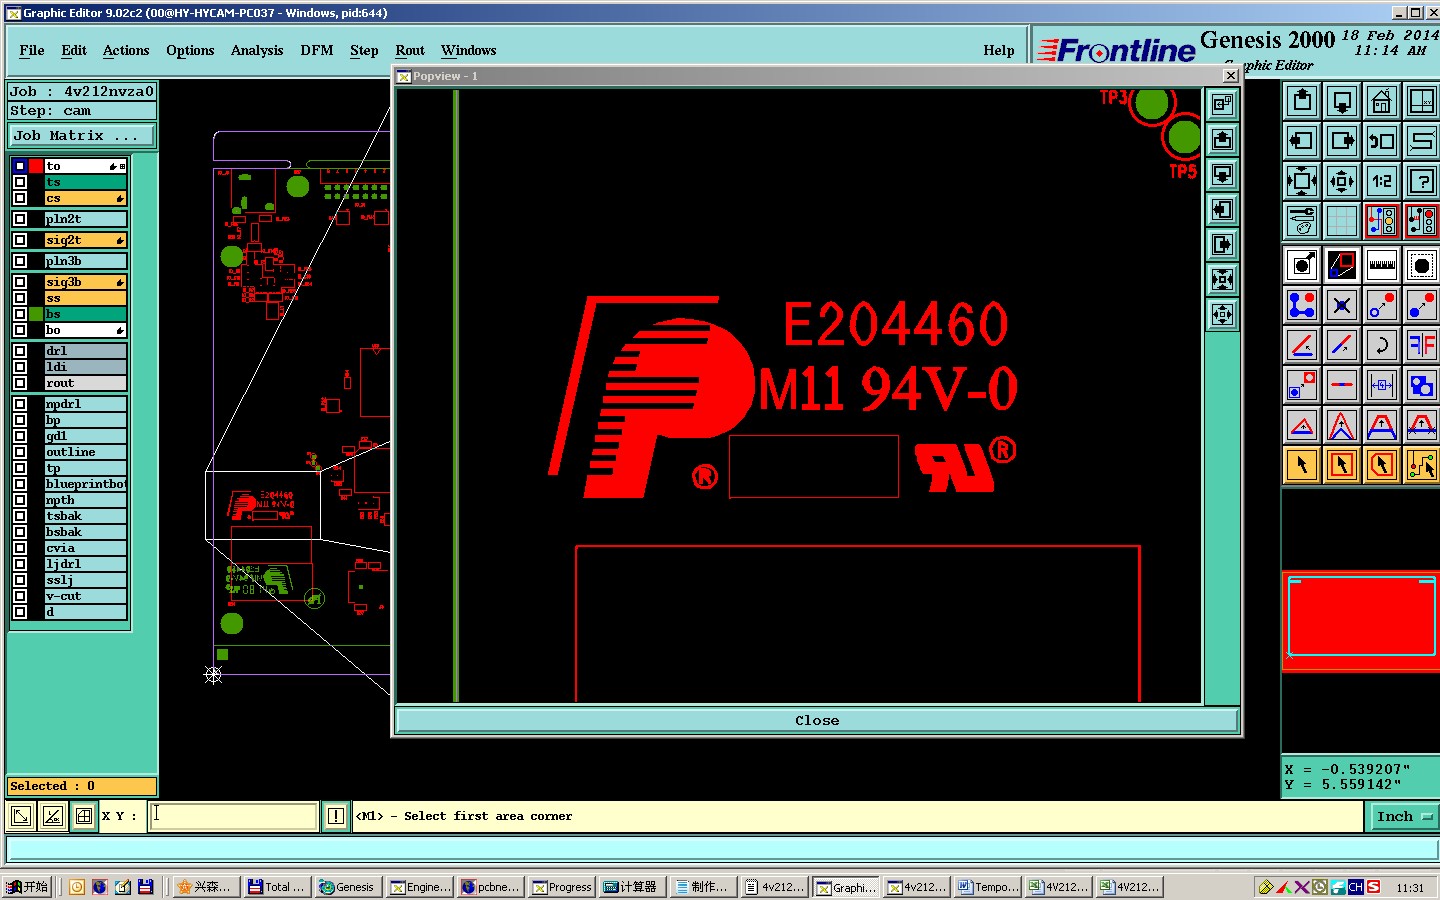
Task: Select the ruler measure tool
Action: [1382, 265]
